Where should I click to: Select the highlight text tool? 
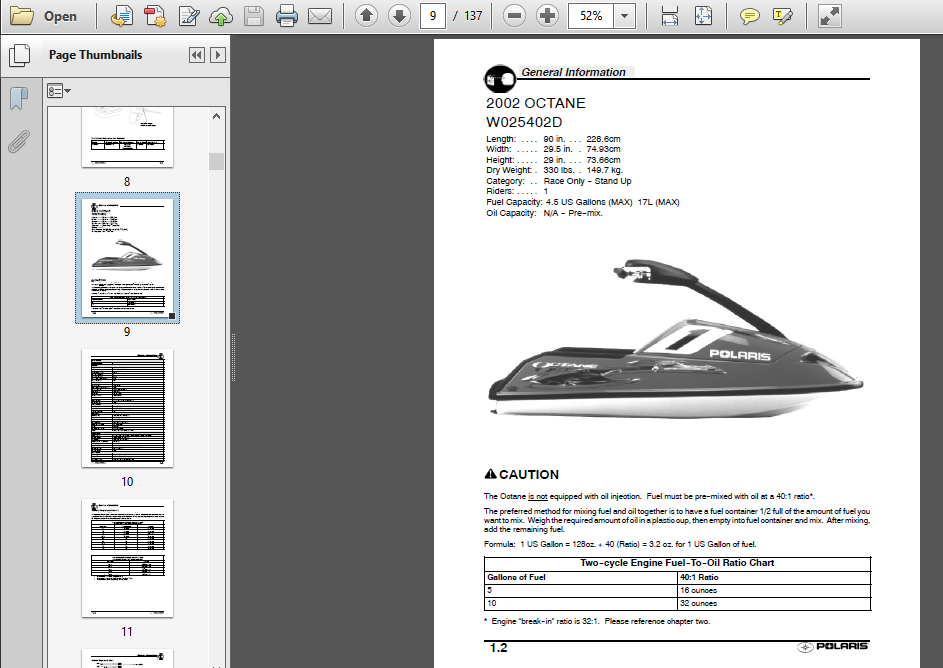pyautogui.click(x=782, y=16)
